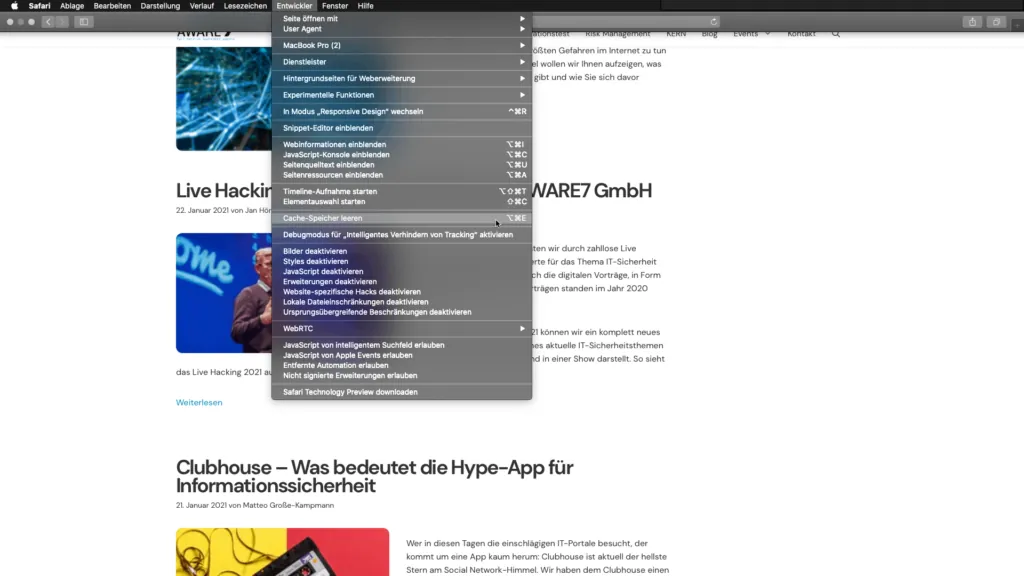
Task: Select 'Cache-Speicher leeren'
Action: 323,218
